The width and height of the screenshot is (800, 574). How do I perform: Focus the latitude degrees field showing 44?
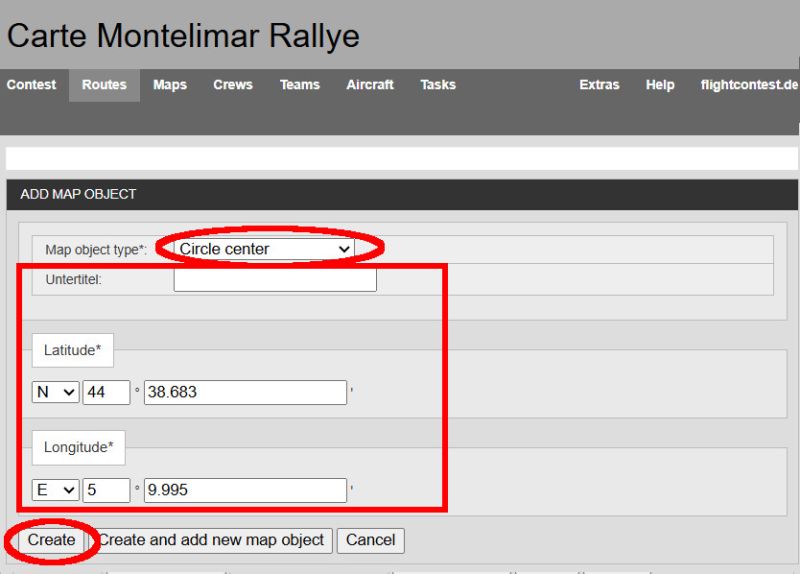[x=107, y=392]
